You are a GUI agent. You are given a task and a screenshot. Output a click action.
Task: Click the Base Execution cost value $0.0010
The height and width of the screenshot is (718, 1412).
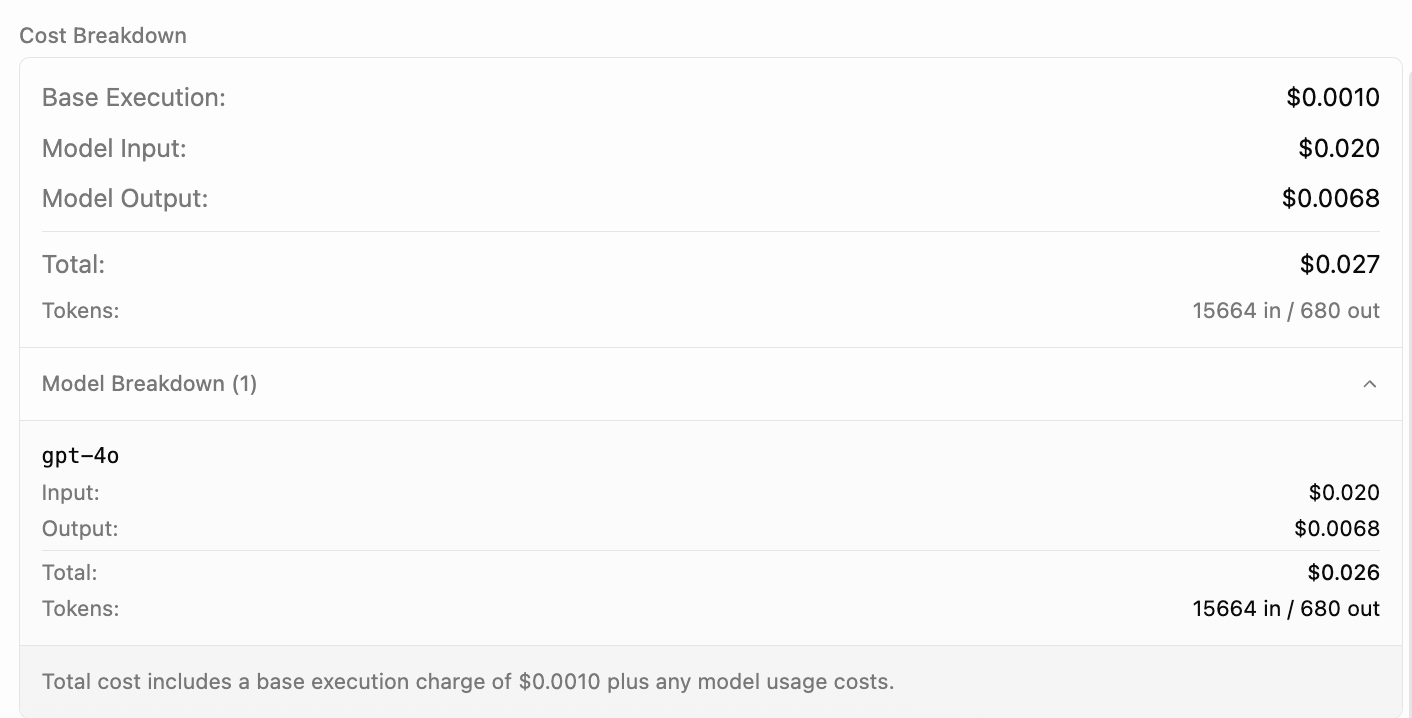pyautogui.click(x=1333, y=97)
